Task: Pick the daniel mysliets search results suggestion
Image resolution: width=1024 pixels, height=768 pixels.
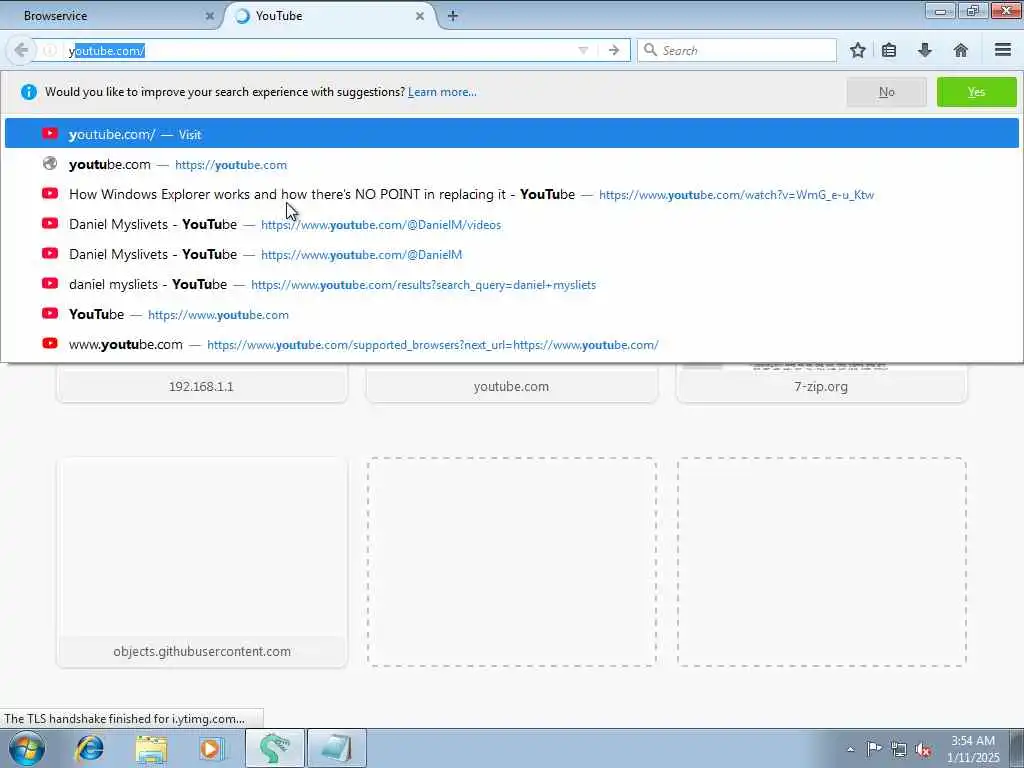Action: tap(511, 284)
